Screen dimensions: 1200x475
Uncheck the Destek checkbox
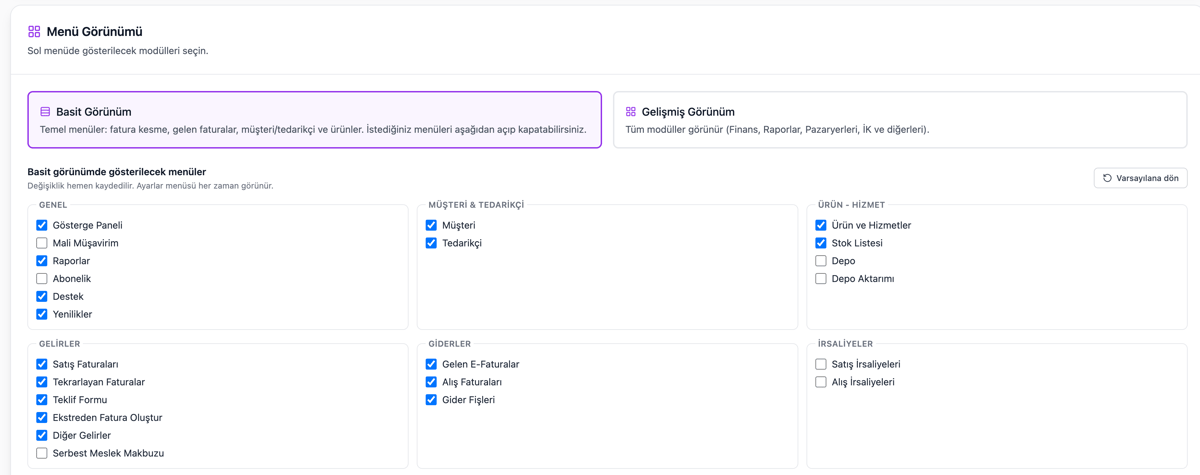click(42, 296)
